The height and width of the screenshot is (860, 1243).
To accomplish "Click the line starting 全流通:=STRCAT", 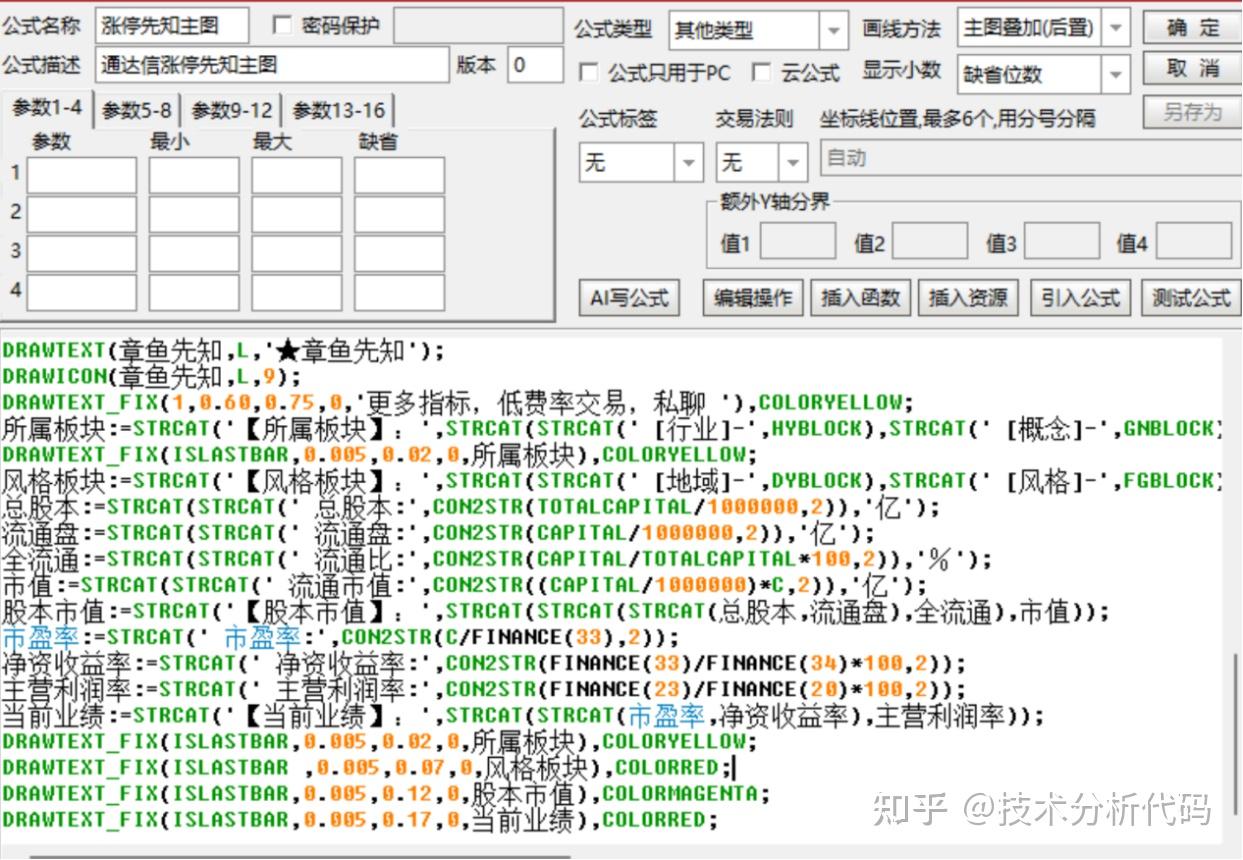I will [x=497, y=559].
